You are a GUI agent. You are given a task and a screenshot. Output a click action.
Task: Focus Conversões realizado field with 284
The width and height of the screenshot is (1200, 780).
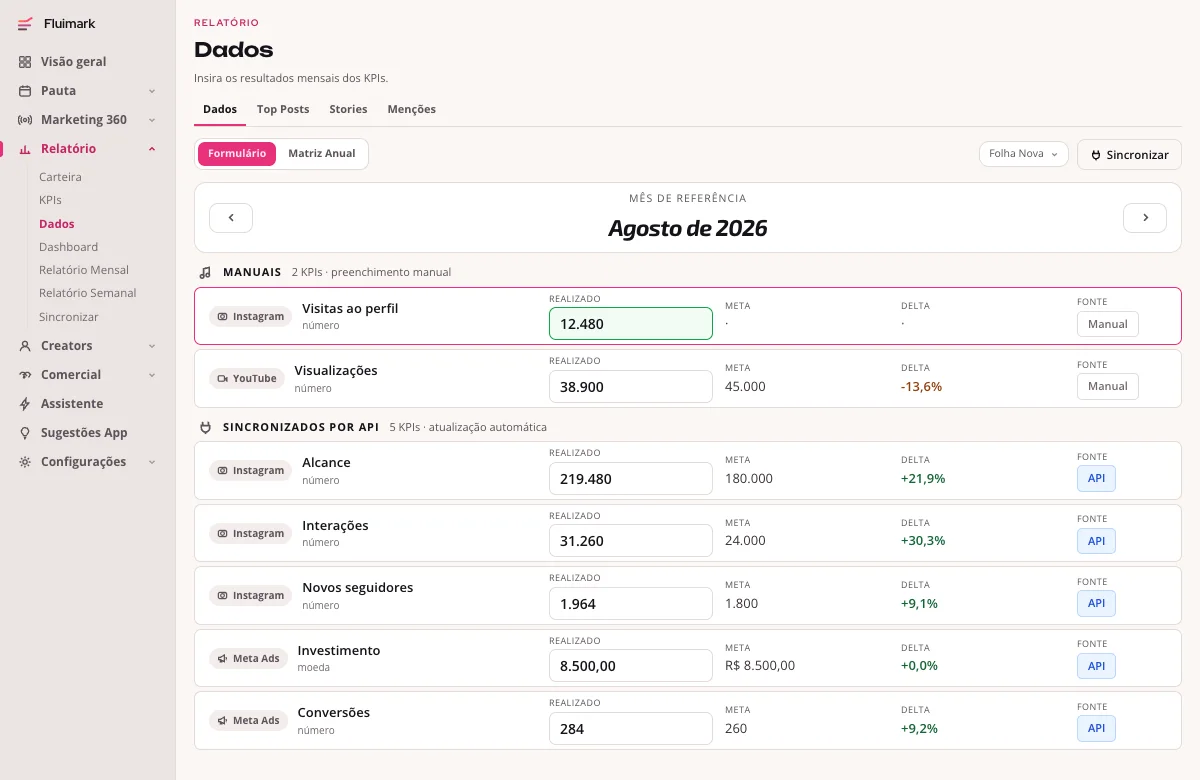(x=631, y=728)
